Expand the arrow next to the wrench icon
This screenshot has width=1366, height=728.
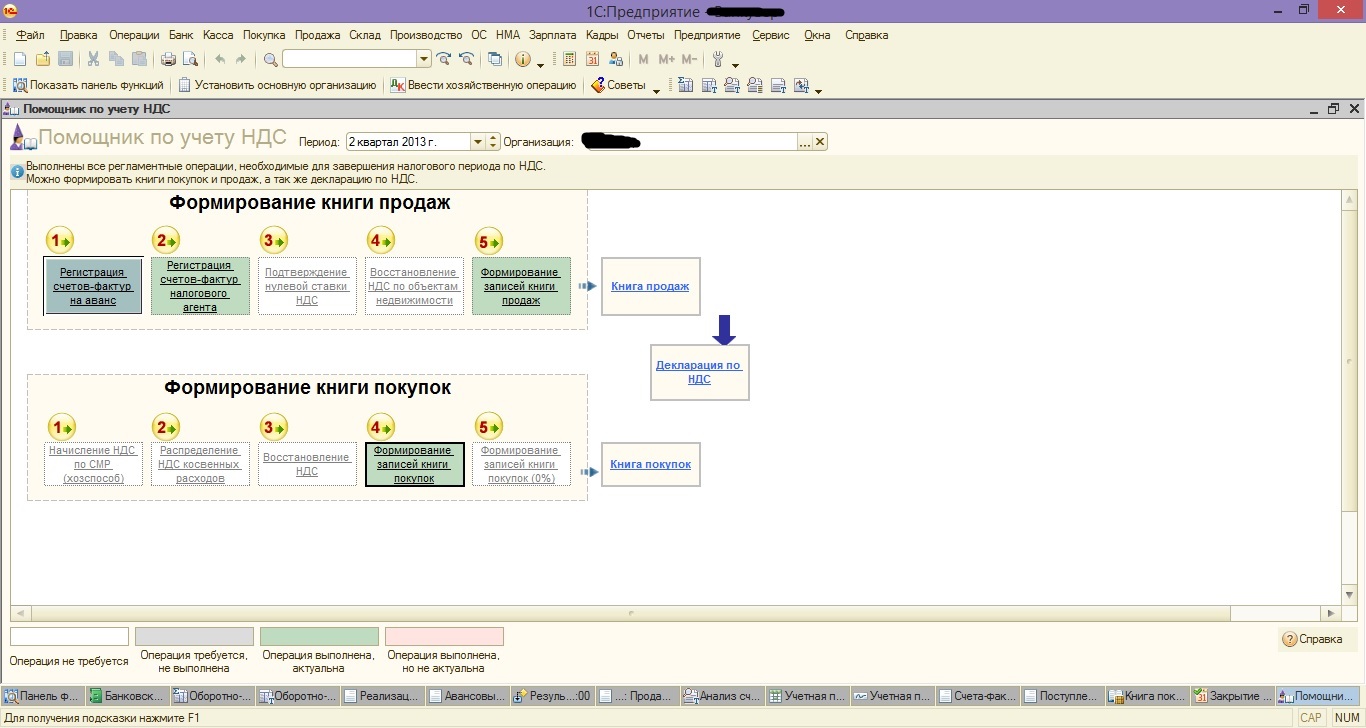[x=736, y=64]
